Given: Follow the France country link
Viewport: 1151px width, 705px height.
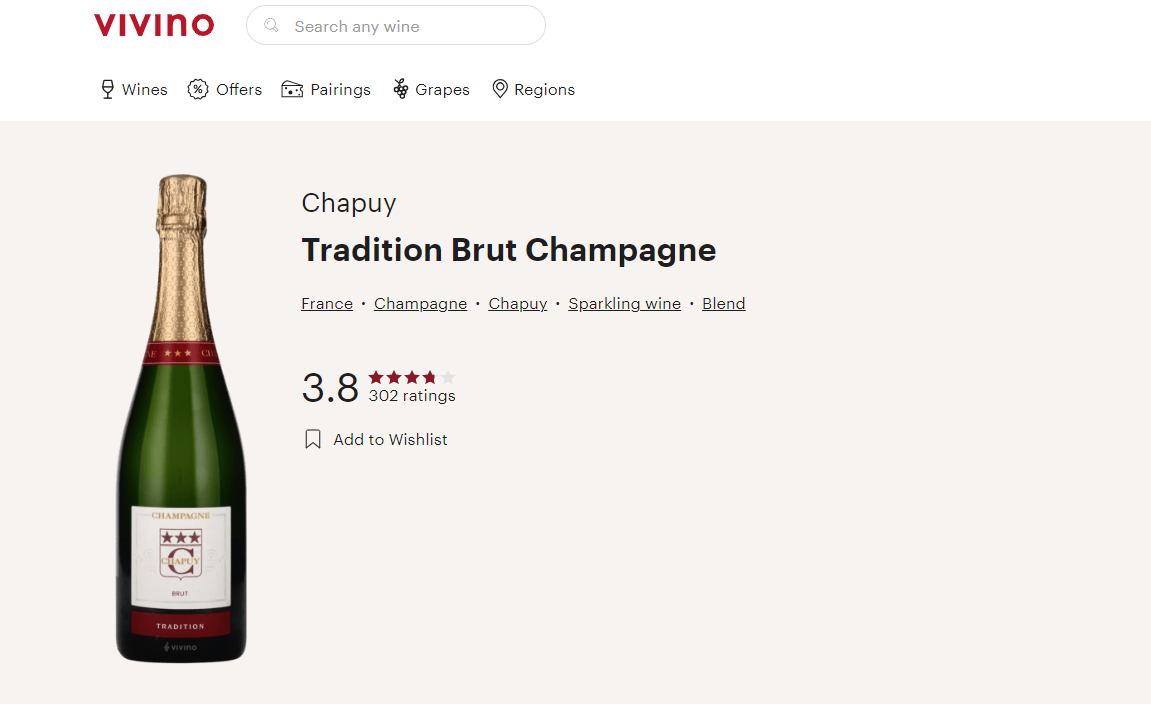Looking at the screenshot, I should (327, 304).
